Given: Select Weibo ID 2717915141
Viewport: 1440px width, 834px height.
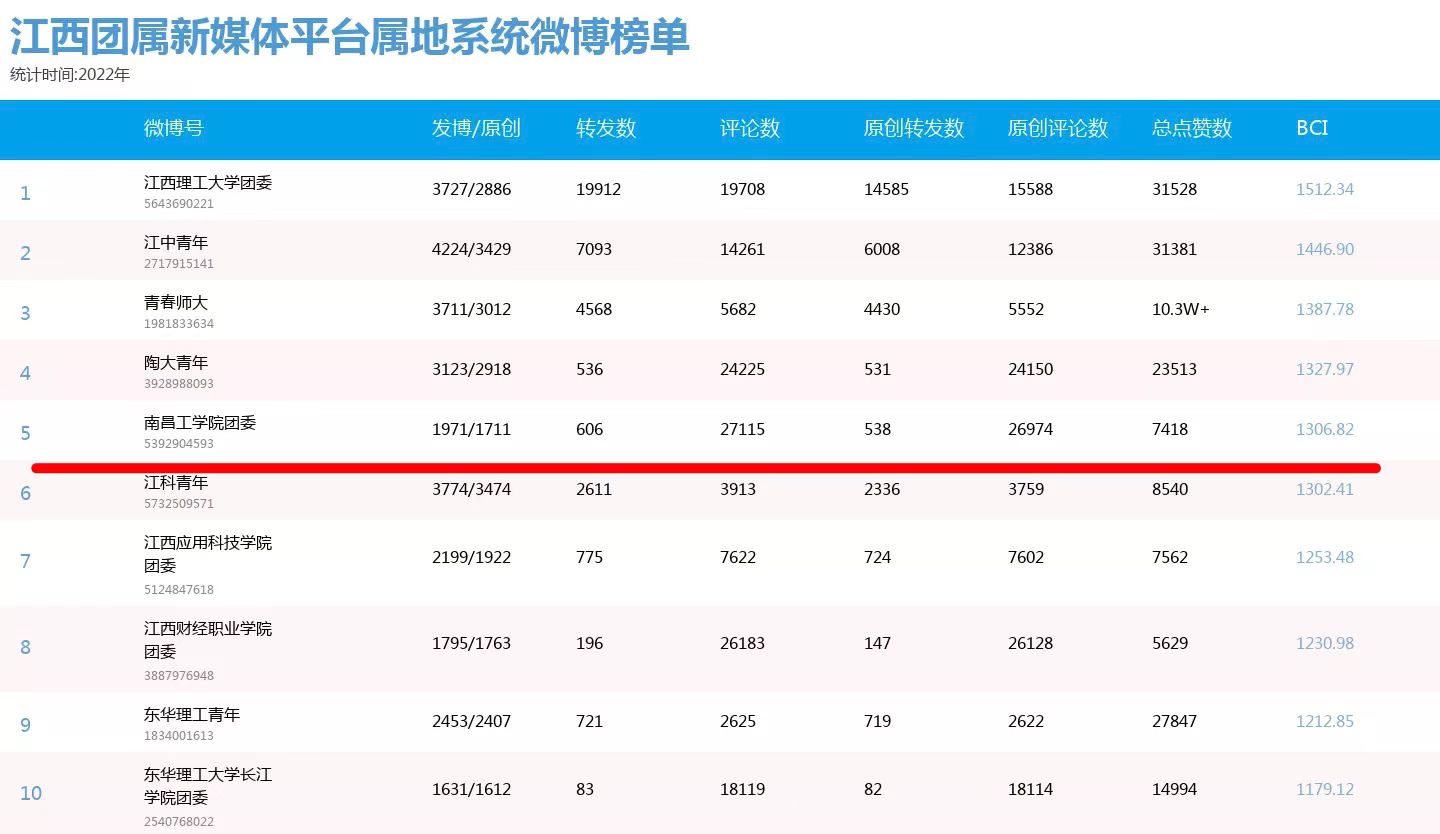Looking at the screenshot, I should tap(179, 264).
